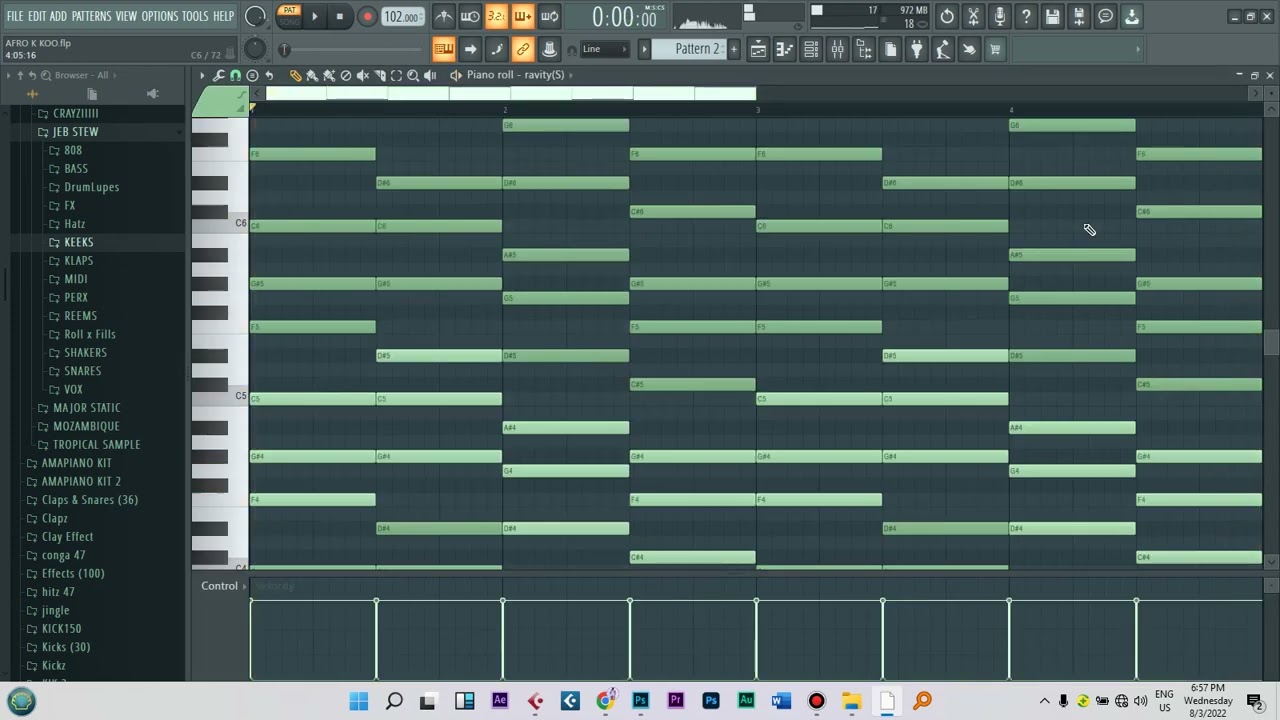Switch between PAT and SONG mode
This screenshot has width=1280, height=720.
pos(289,16)
